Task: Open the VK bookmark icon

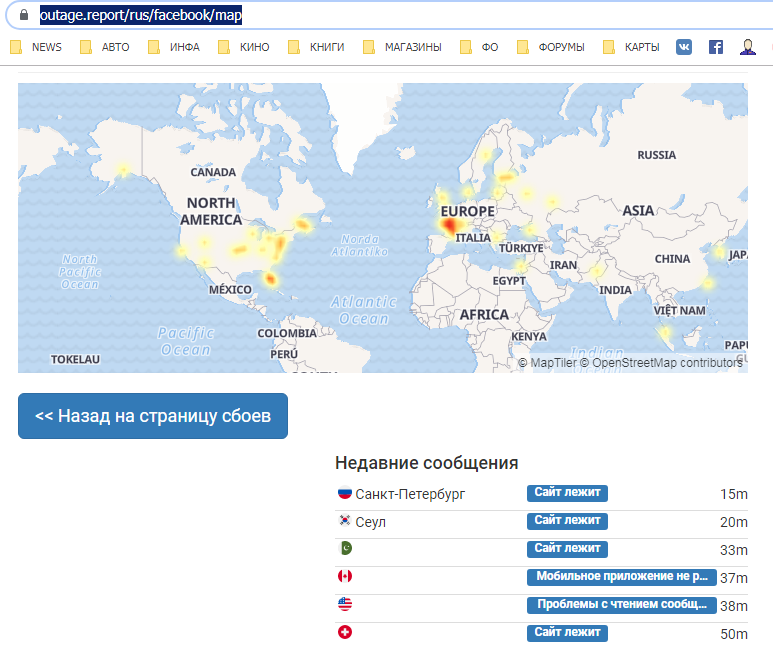Action: [684, 47]
